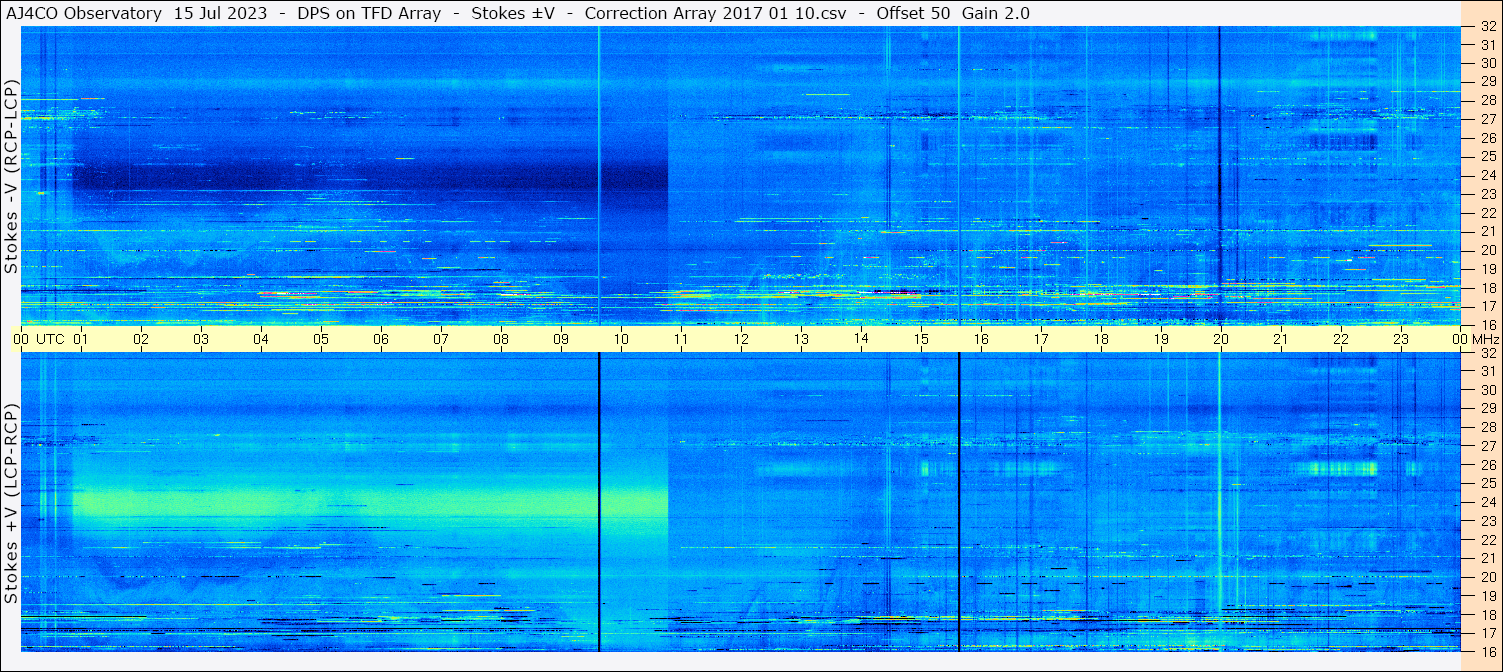This screenshot has width=1503, height=672.
Task: Click the 11 hour mark on the time axis
Action: [x=681, y=339]
